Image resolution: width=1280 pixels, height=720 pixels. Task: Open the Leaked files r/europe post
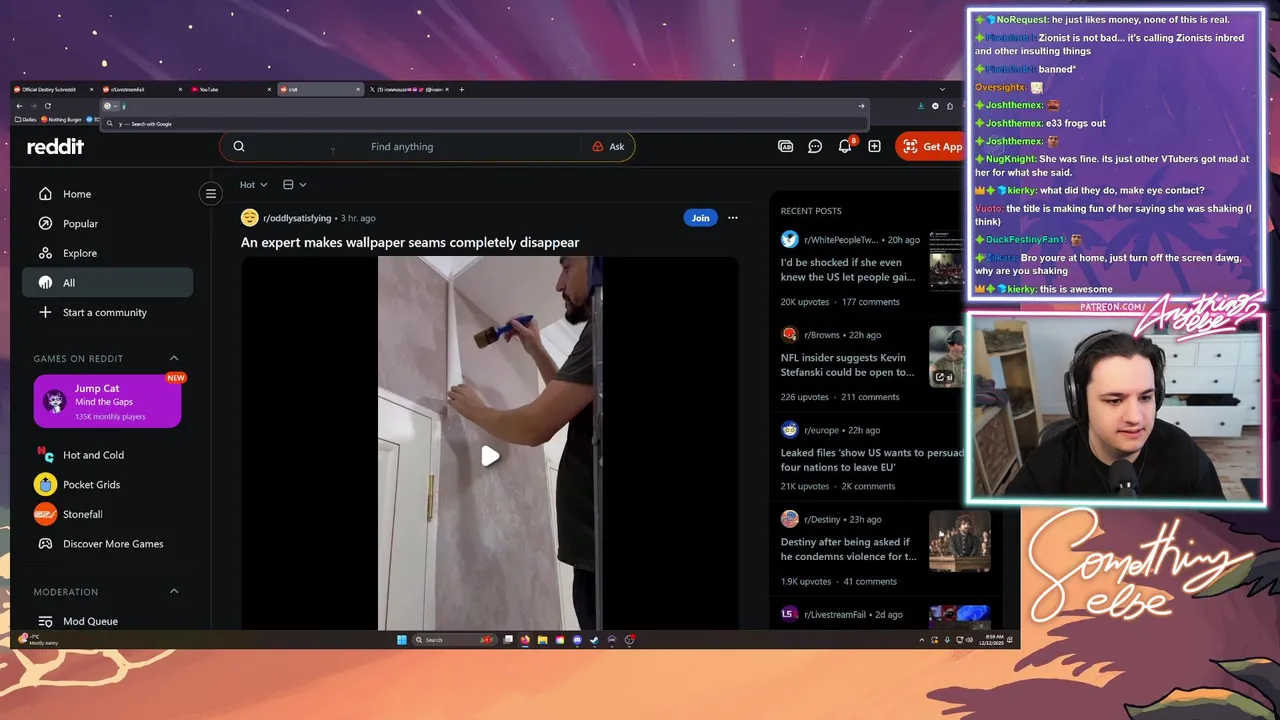[x=872, y=460]
